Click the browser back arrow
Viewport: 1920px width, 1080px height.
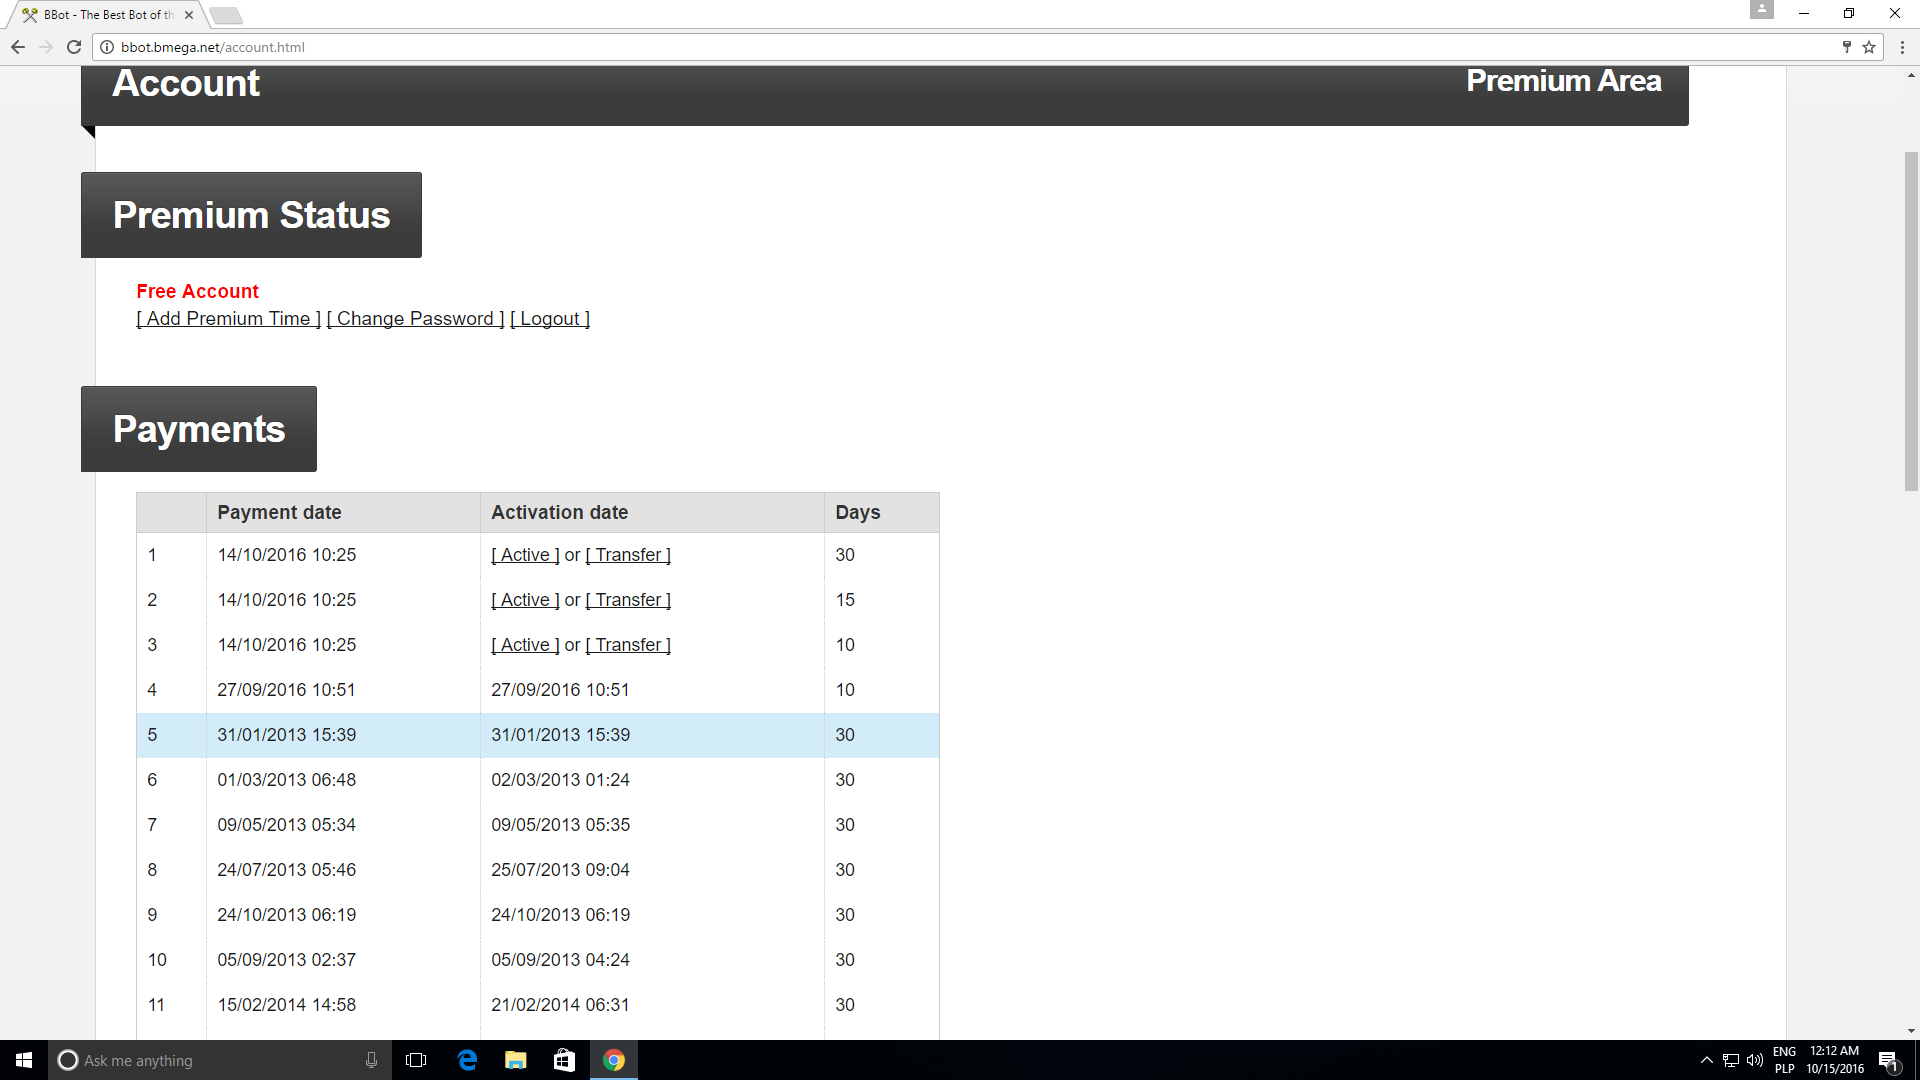[x=18, y=47]
